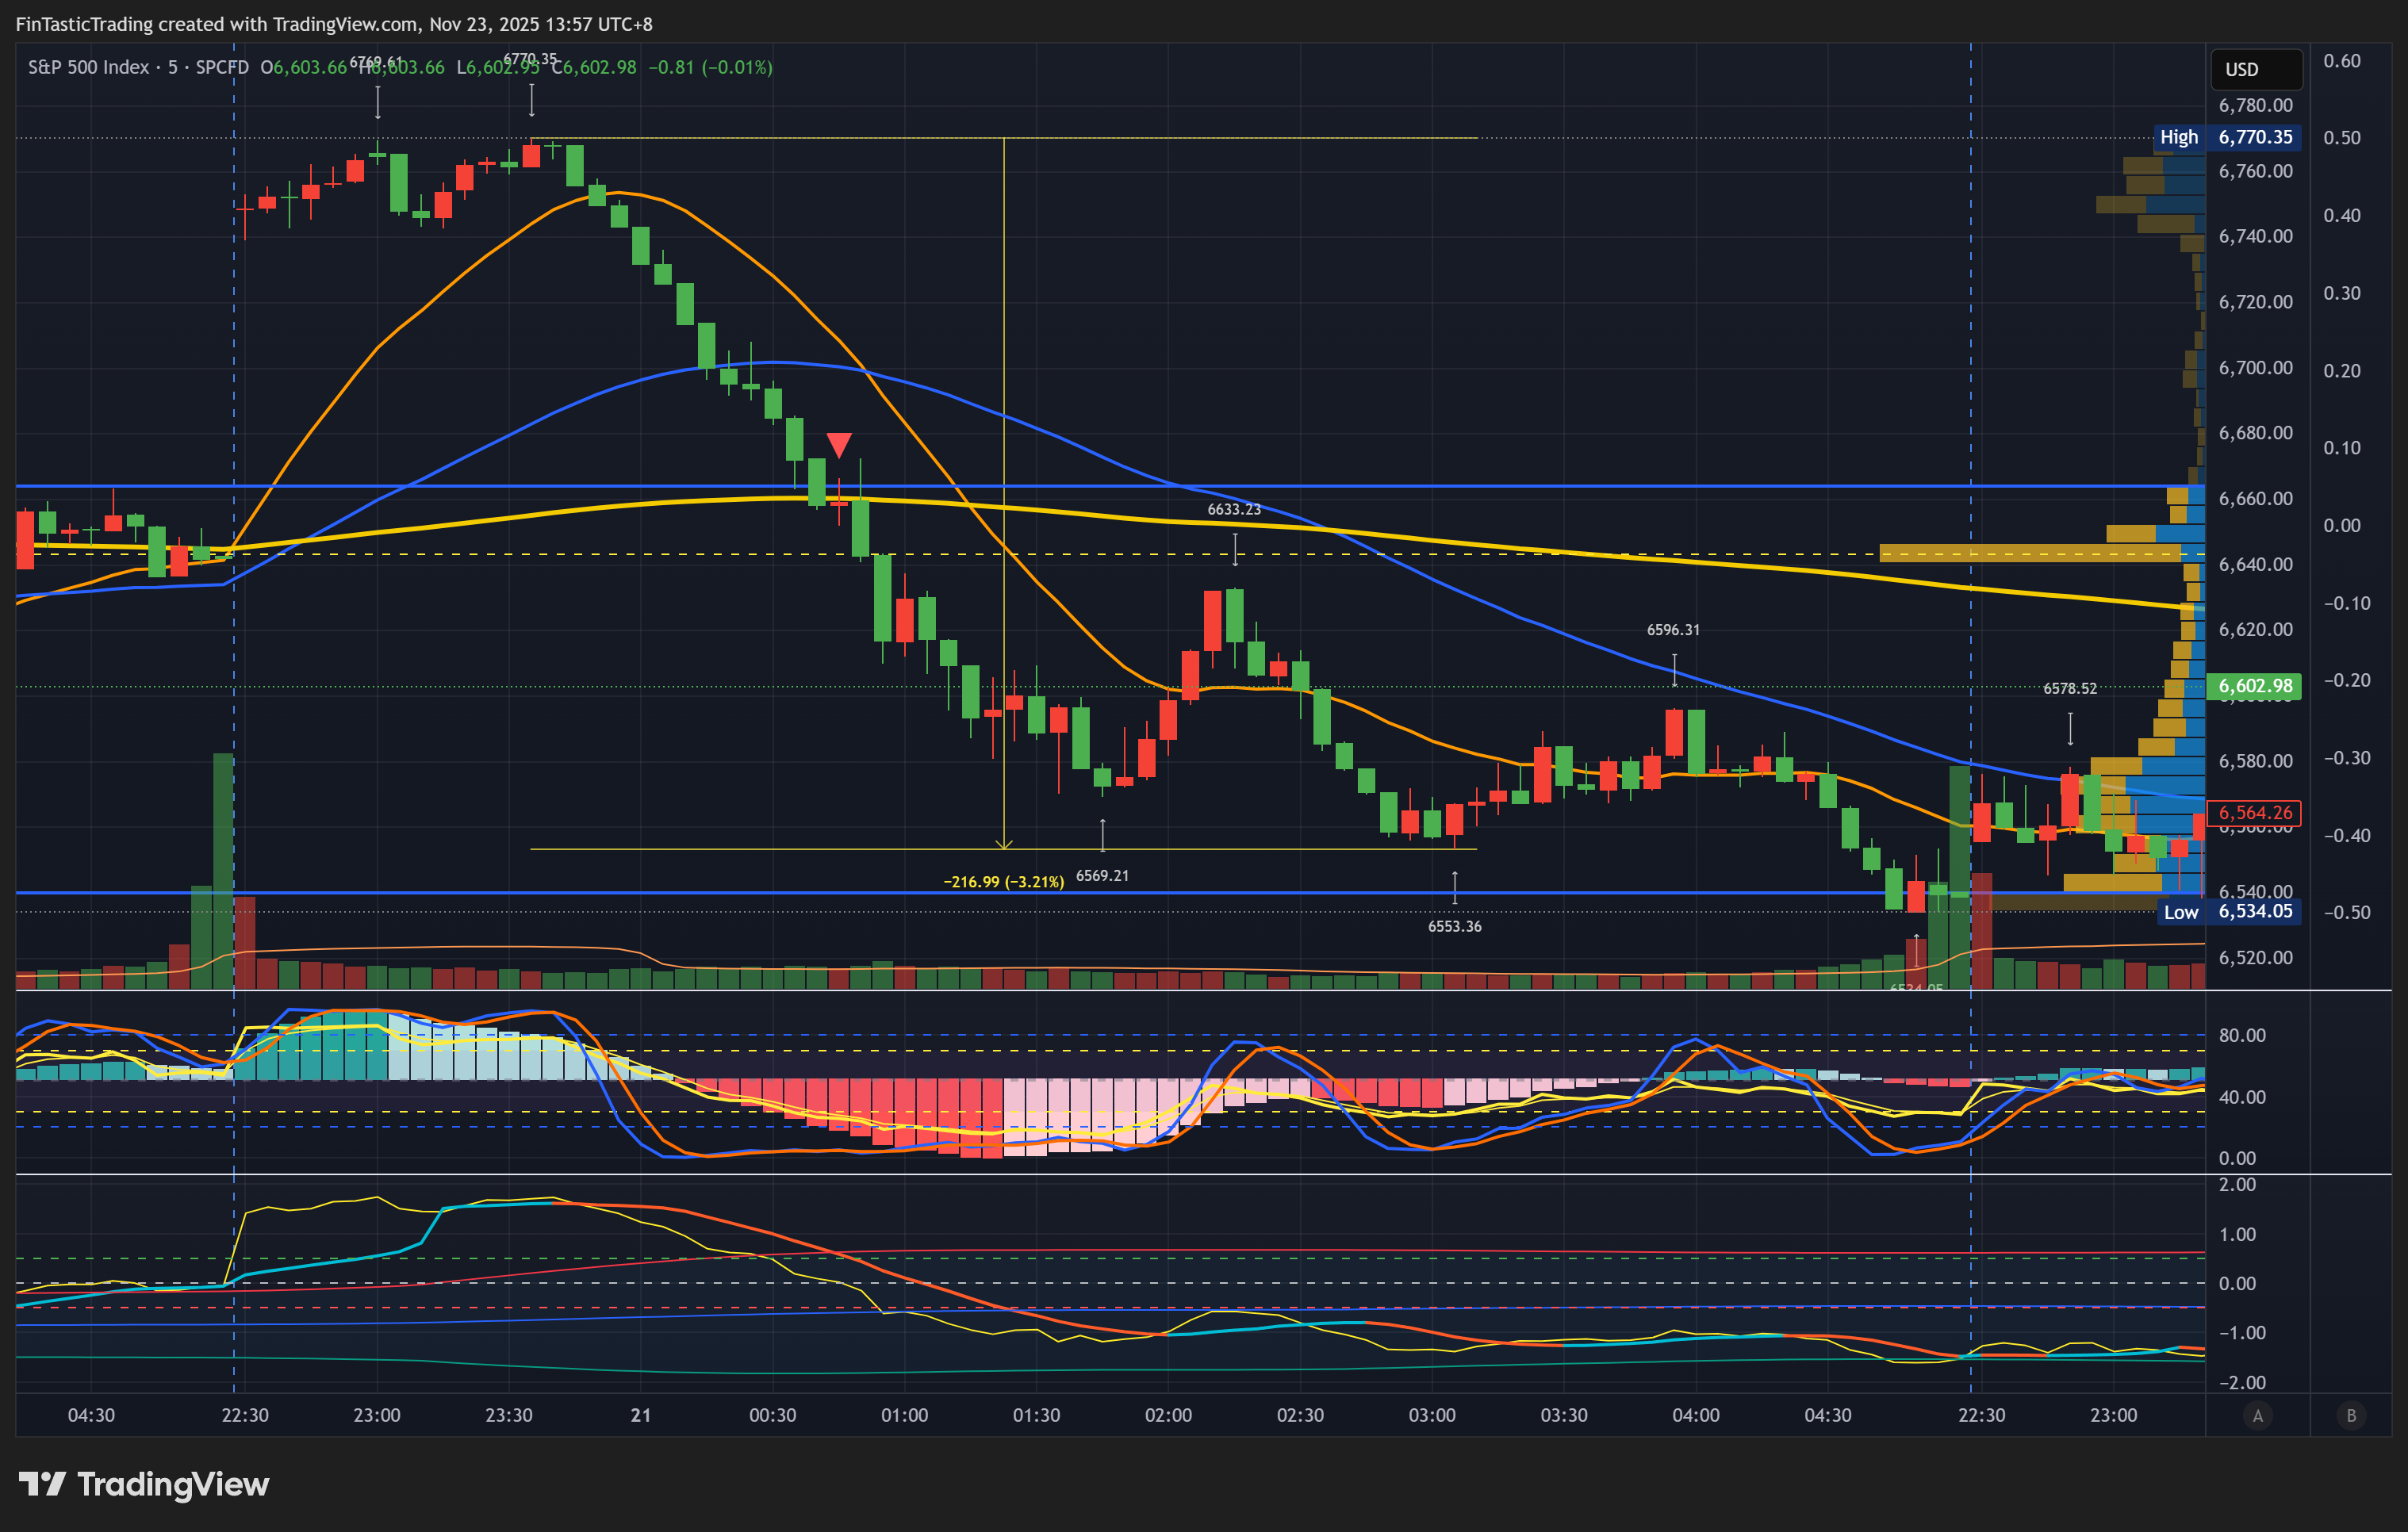Toggle the B scale button
Viewport: 2408px width, 1532px height.
click(2351, 1415)
